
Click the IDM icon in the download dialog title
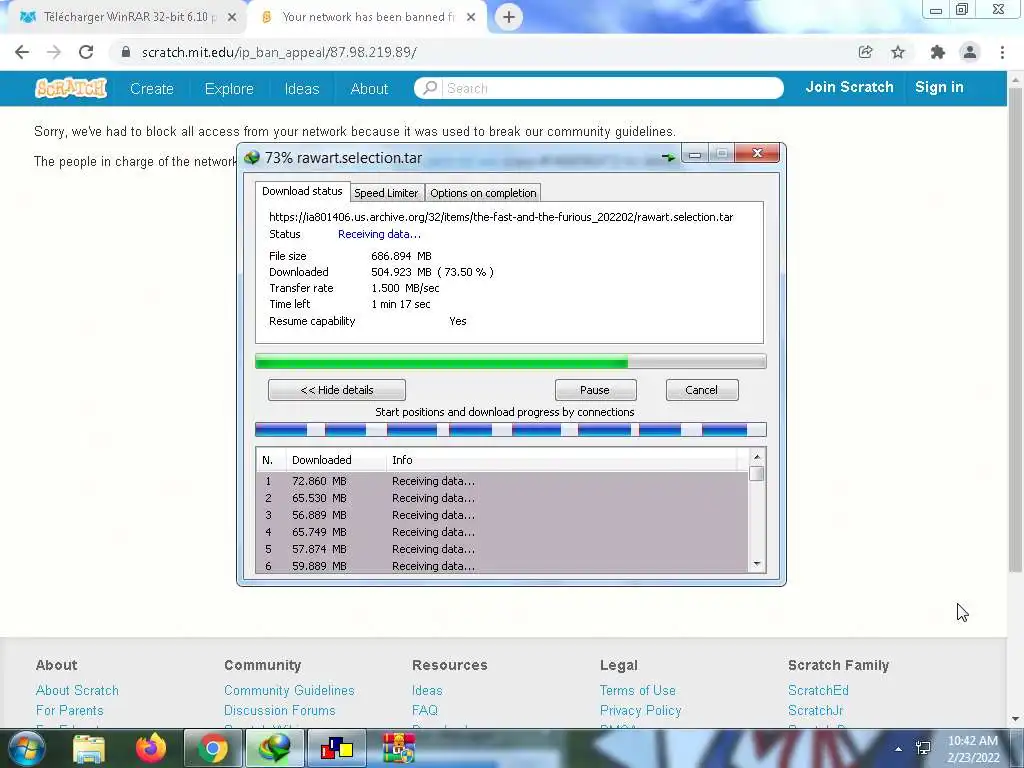[x=251, y=157]
